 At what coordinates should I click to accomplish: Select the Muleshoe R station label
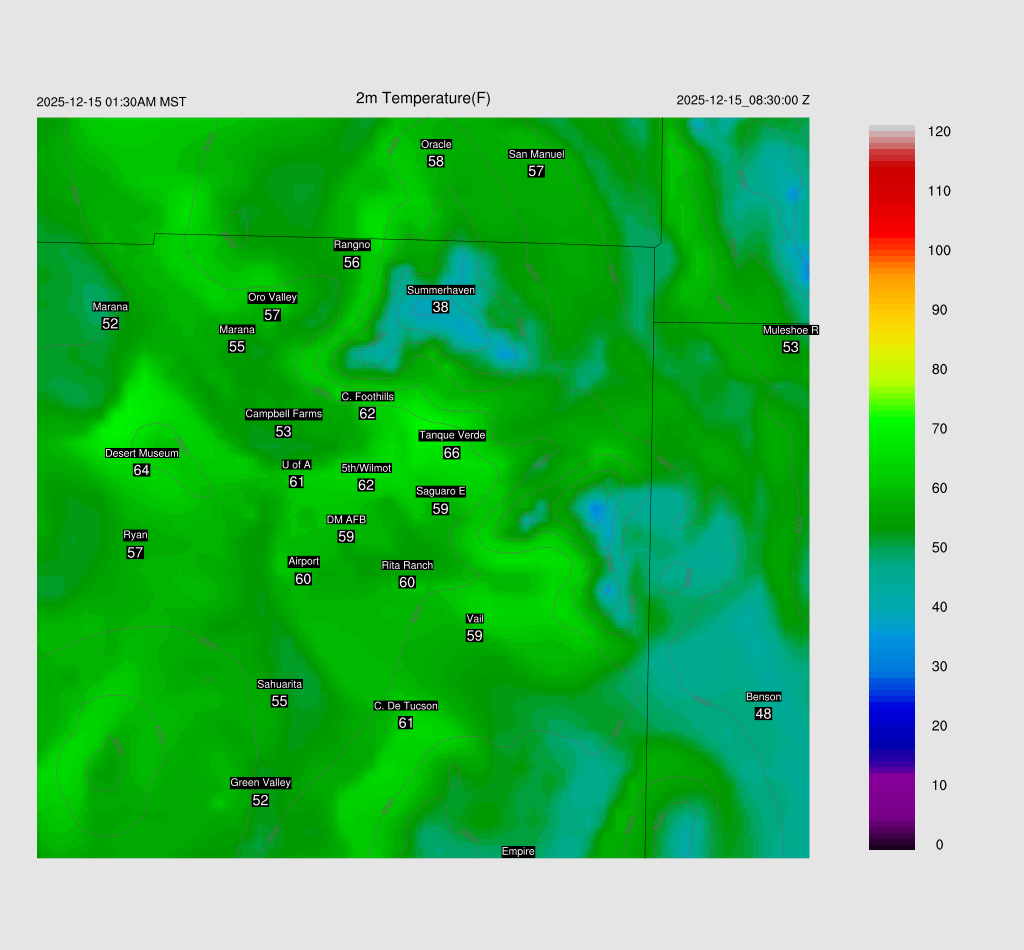tap(790, 330)
